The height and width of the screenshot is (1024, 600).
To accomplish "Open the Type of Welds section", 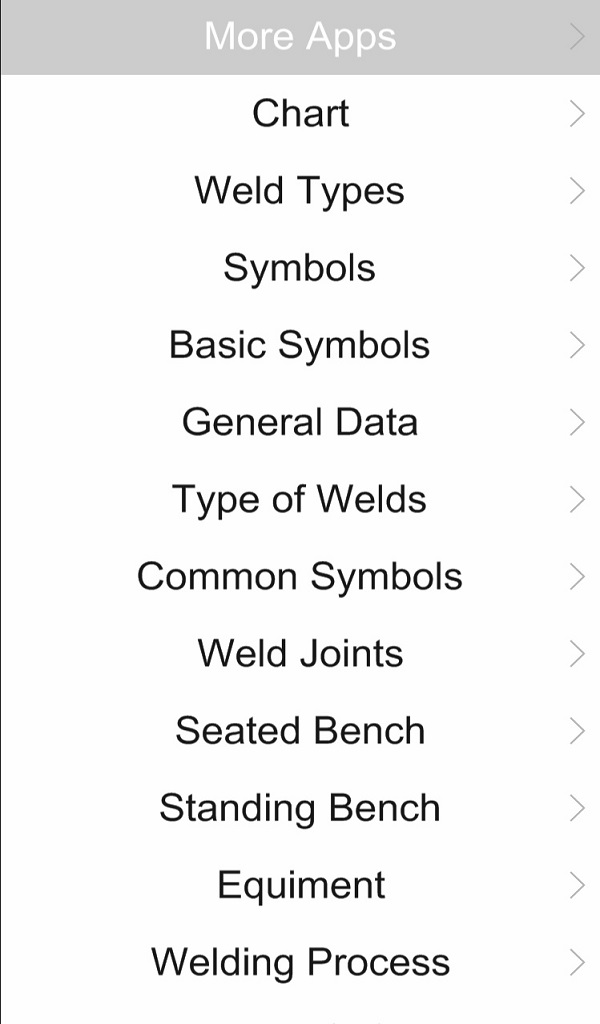I will [300, 499].
